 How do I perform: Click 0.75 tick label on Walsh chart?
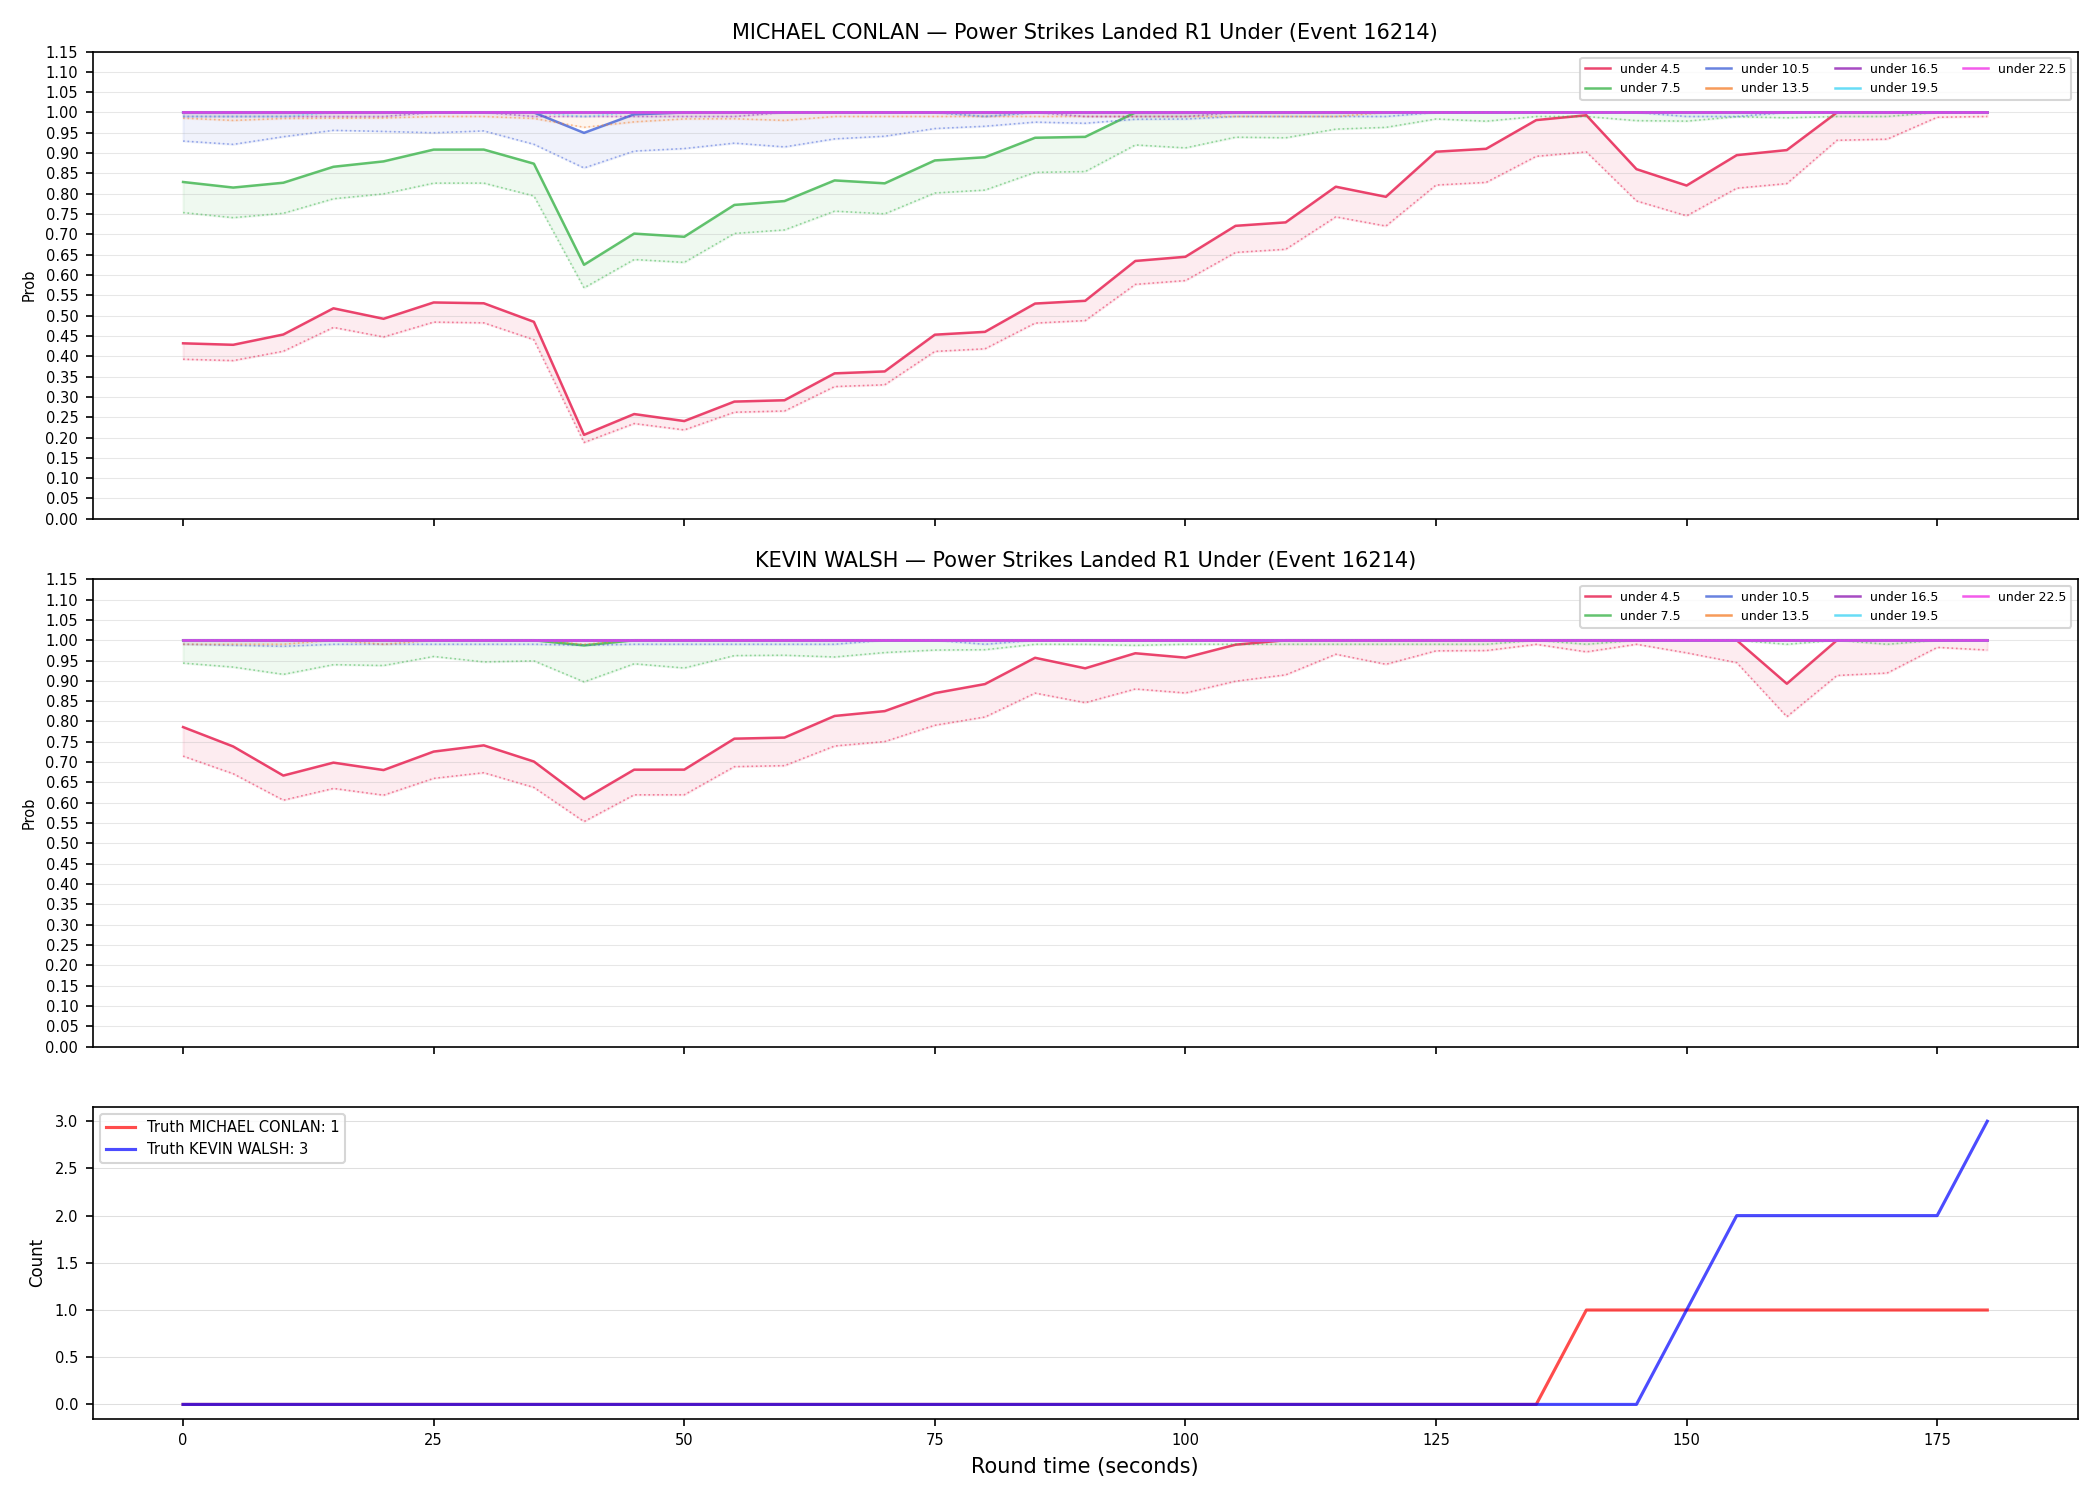(61, 742)
